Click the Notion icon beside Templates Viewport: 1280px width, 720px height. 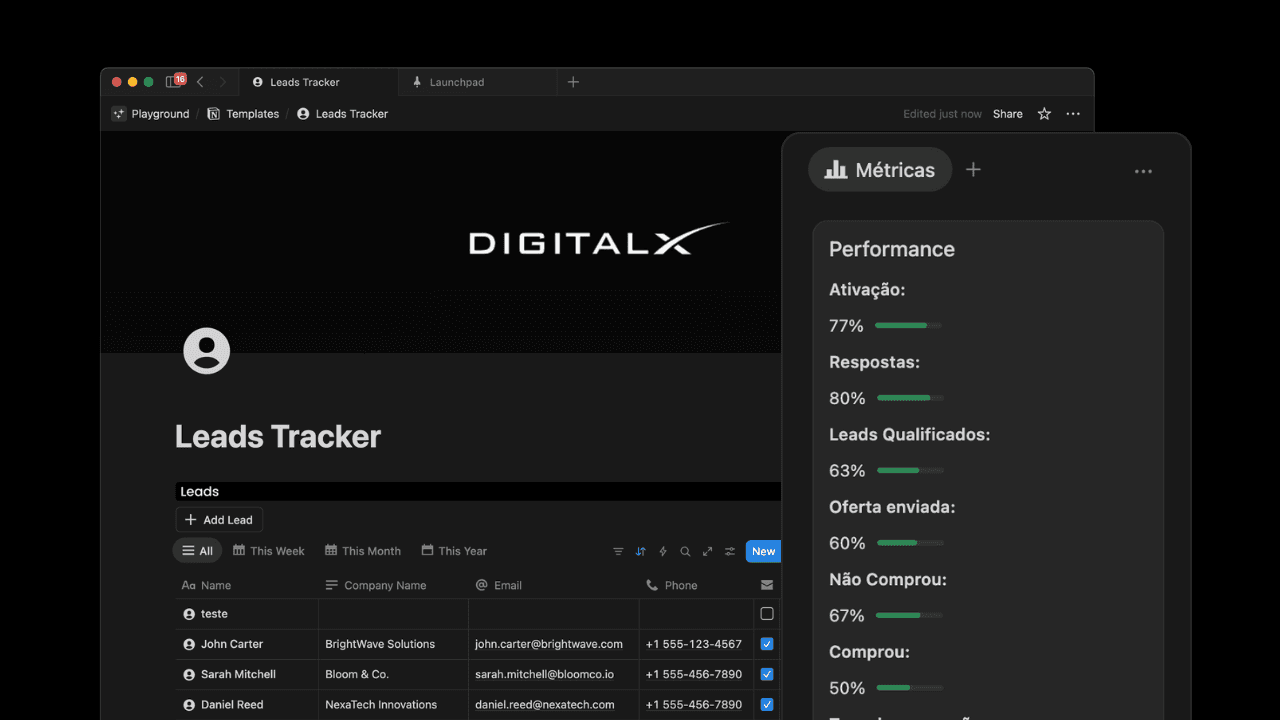pyautogui.click(x=213, y=114)
